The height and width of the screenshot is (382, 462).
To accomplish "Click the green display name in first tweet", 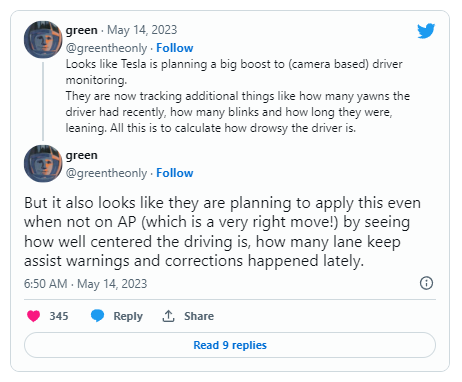I will click(82, 30).
